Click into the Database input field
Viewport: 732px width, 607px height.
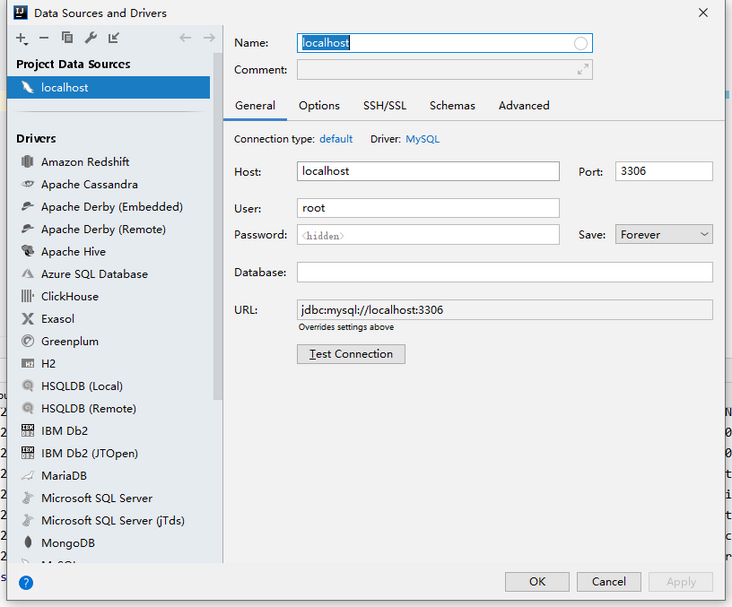[x=504, y=272]
